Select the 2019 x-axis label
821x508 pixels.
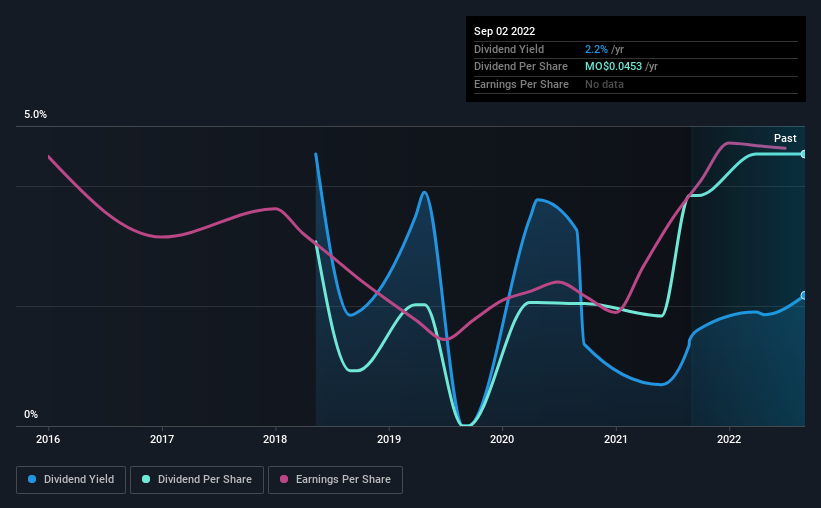click(x=389, y=439)
